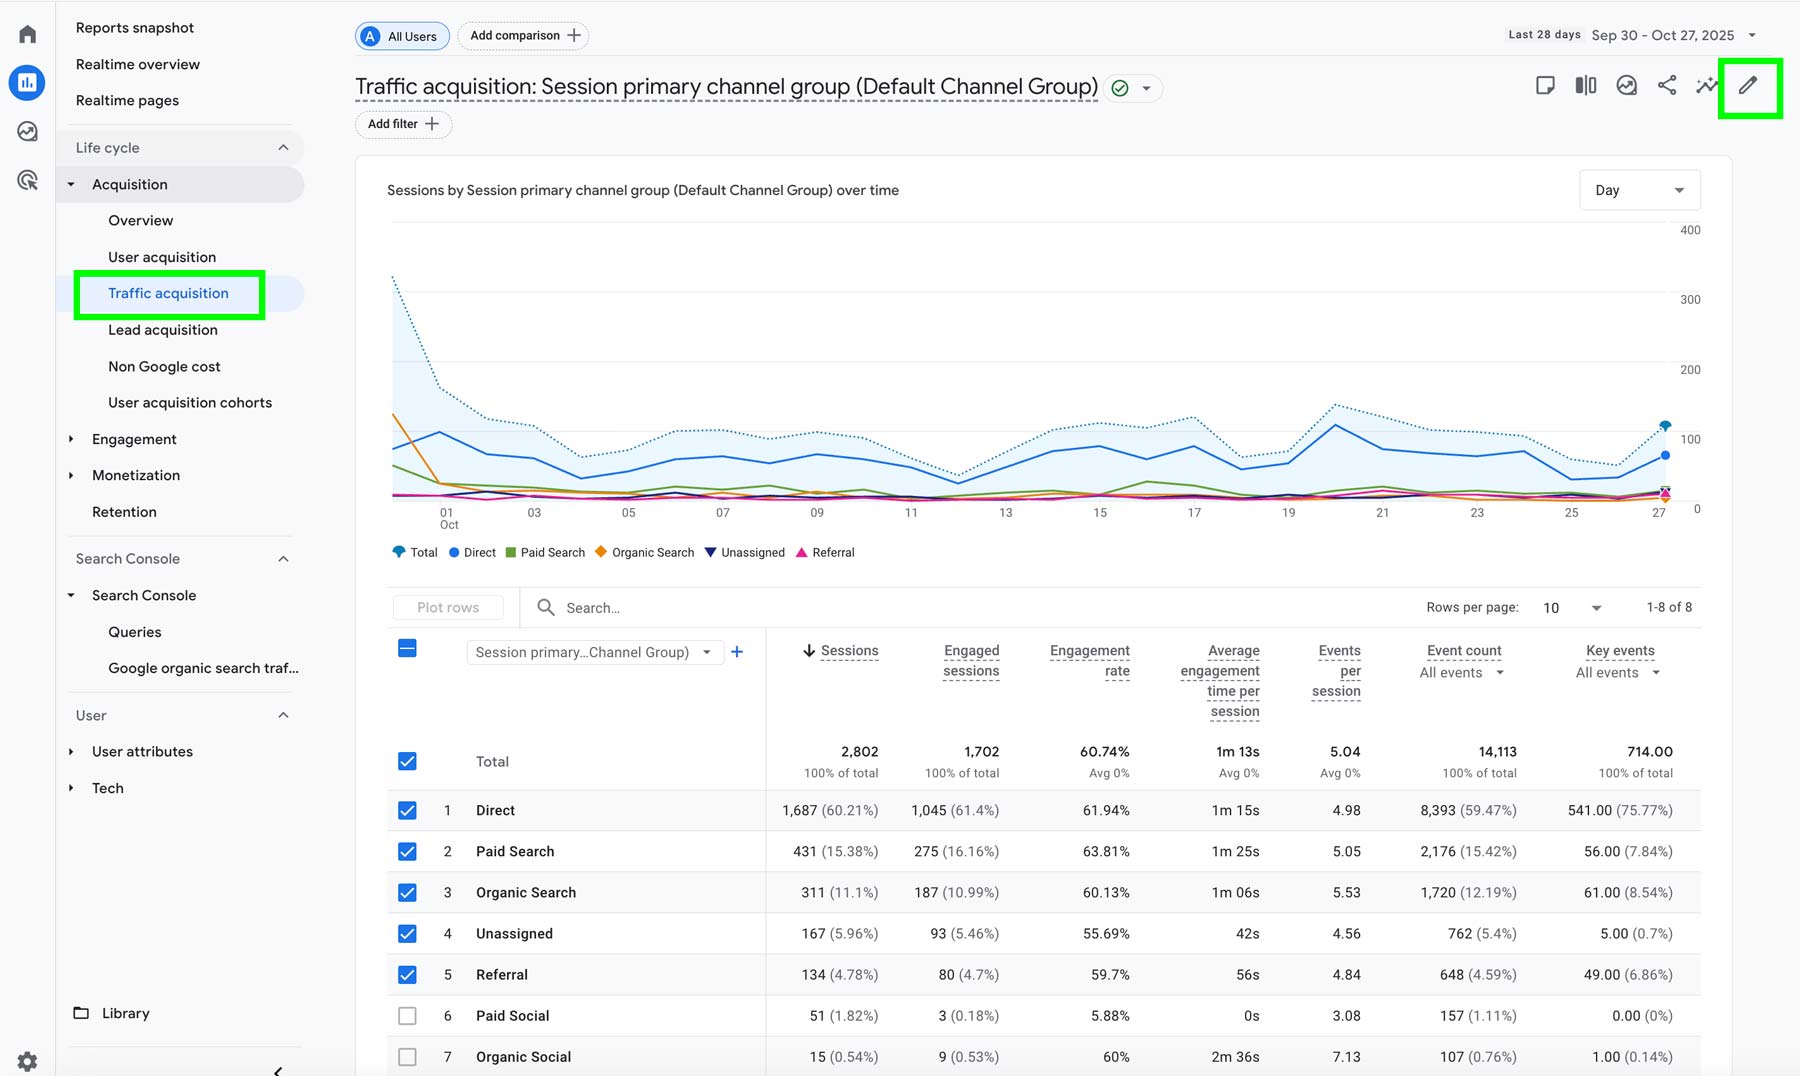Click the Add comparison button
Screen dimensions: 1800x1076
click(523, 35)
